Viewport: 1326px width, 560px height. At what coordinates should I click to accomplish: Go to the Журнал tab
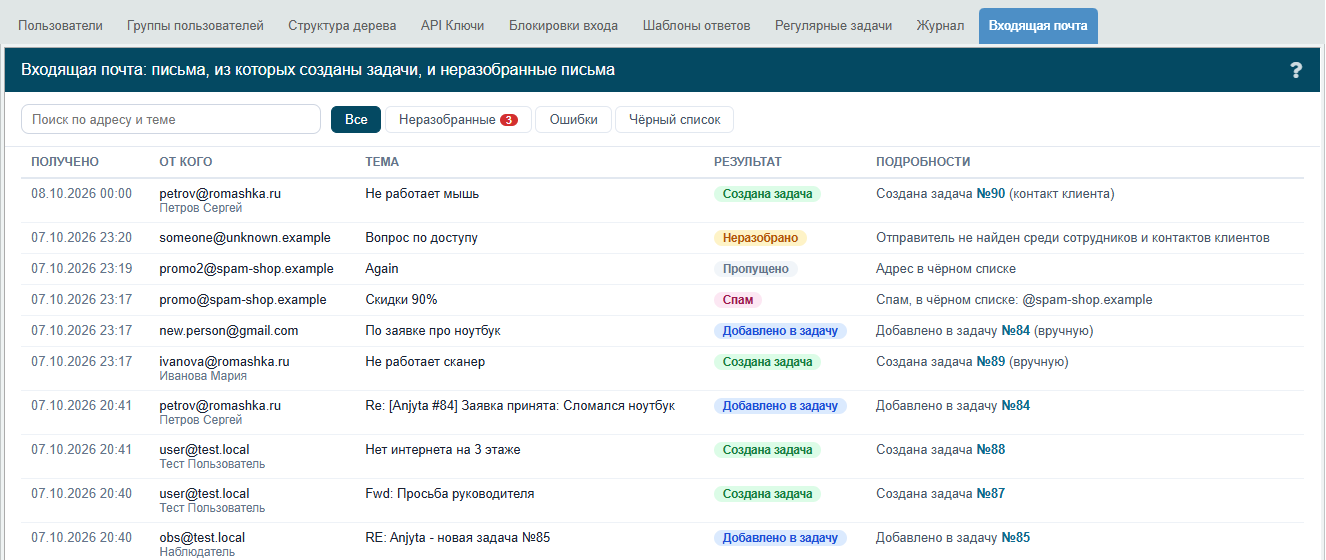(940, 26)
